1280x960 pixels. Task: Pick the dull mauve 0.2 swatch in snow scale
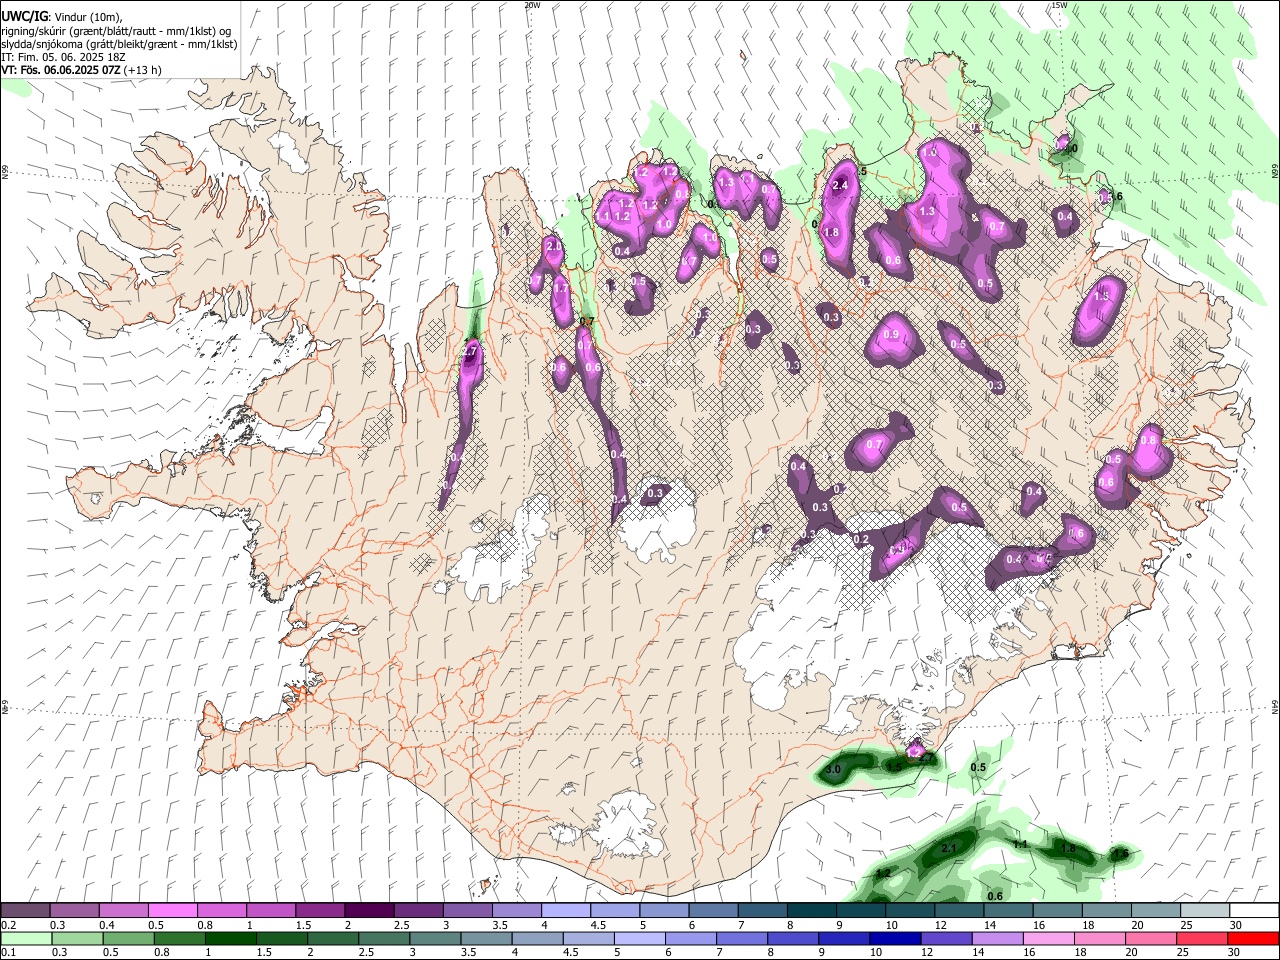click(26, 911)
